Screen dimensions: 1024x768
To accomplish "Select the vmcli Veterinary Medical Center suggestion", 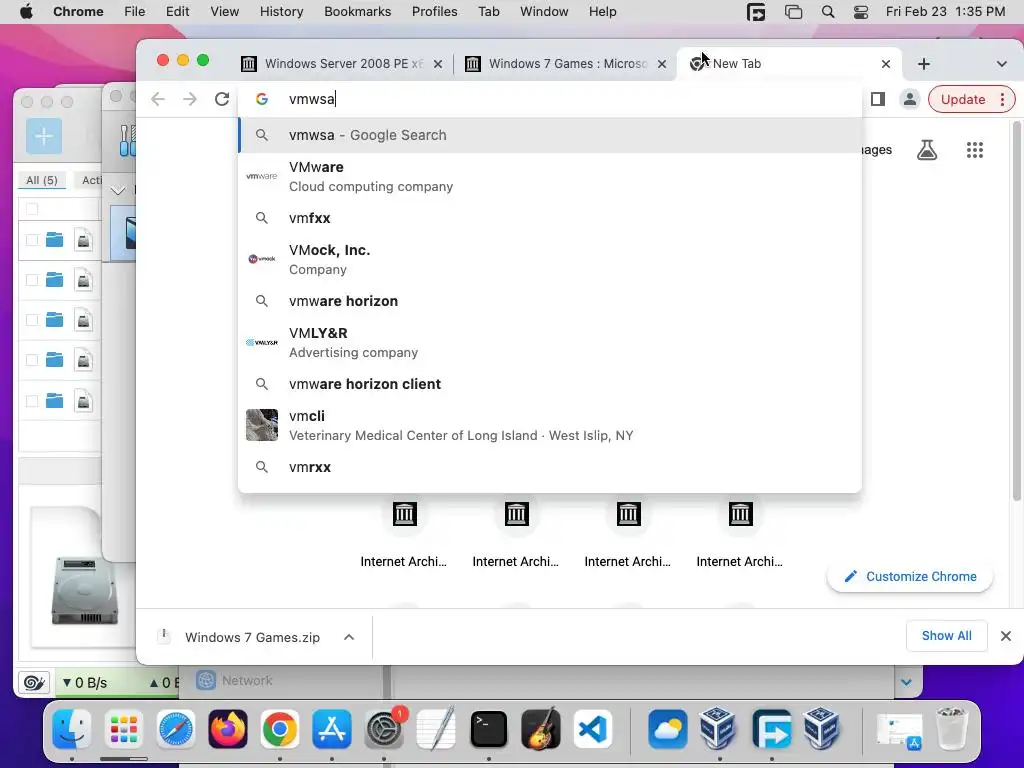I will 550,425.
